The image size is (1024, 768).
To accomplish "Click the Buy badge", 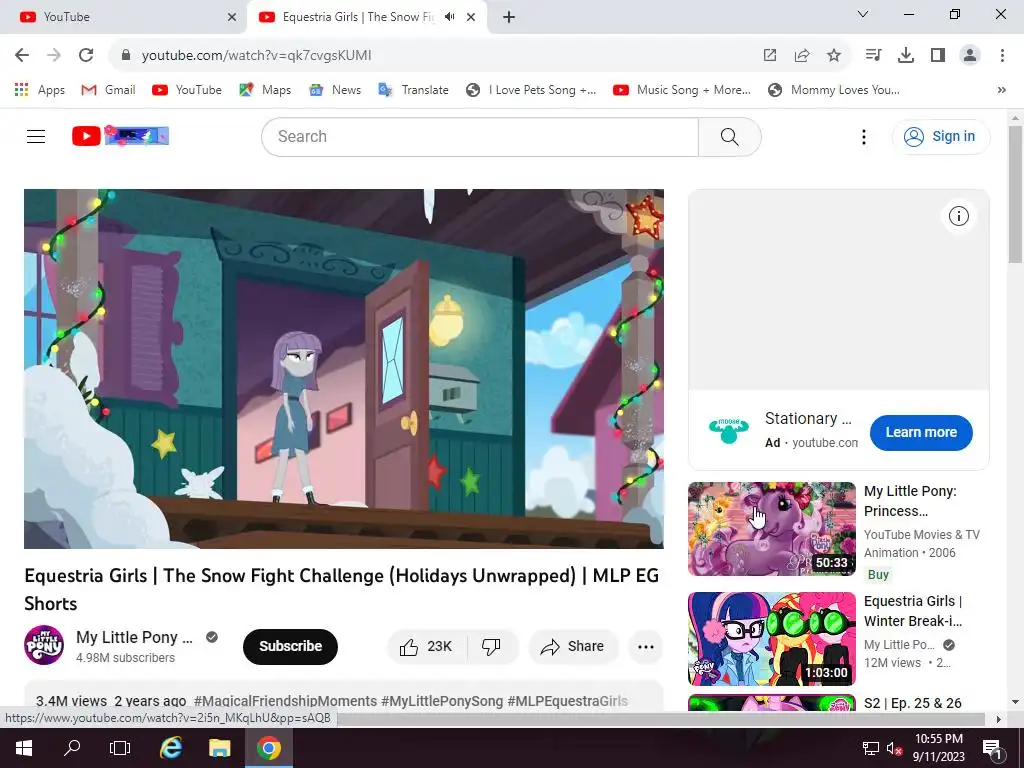I will point(878,575).
